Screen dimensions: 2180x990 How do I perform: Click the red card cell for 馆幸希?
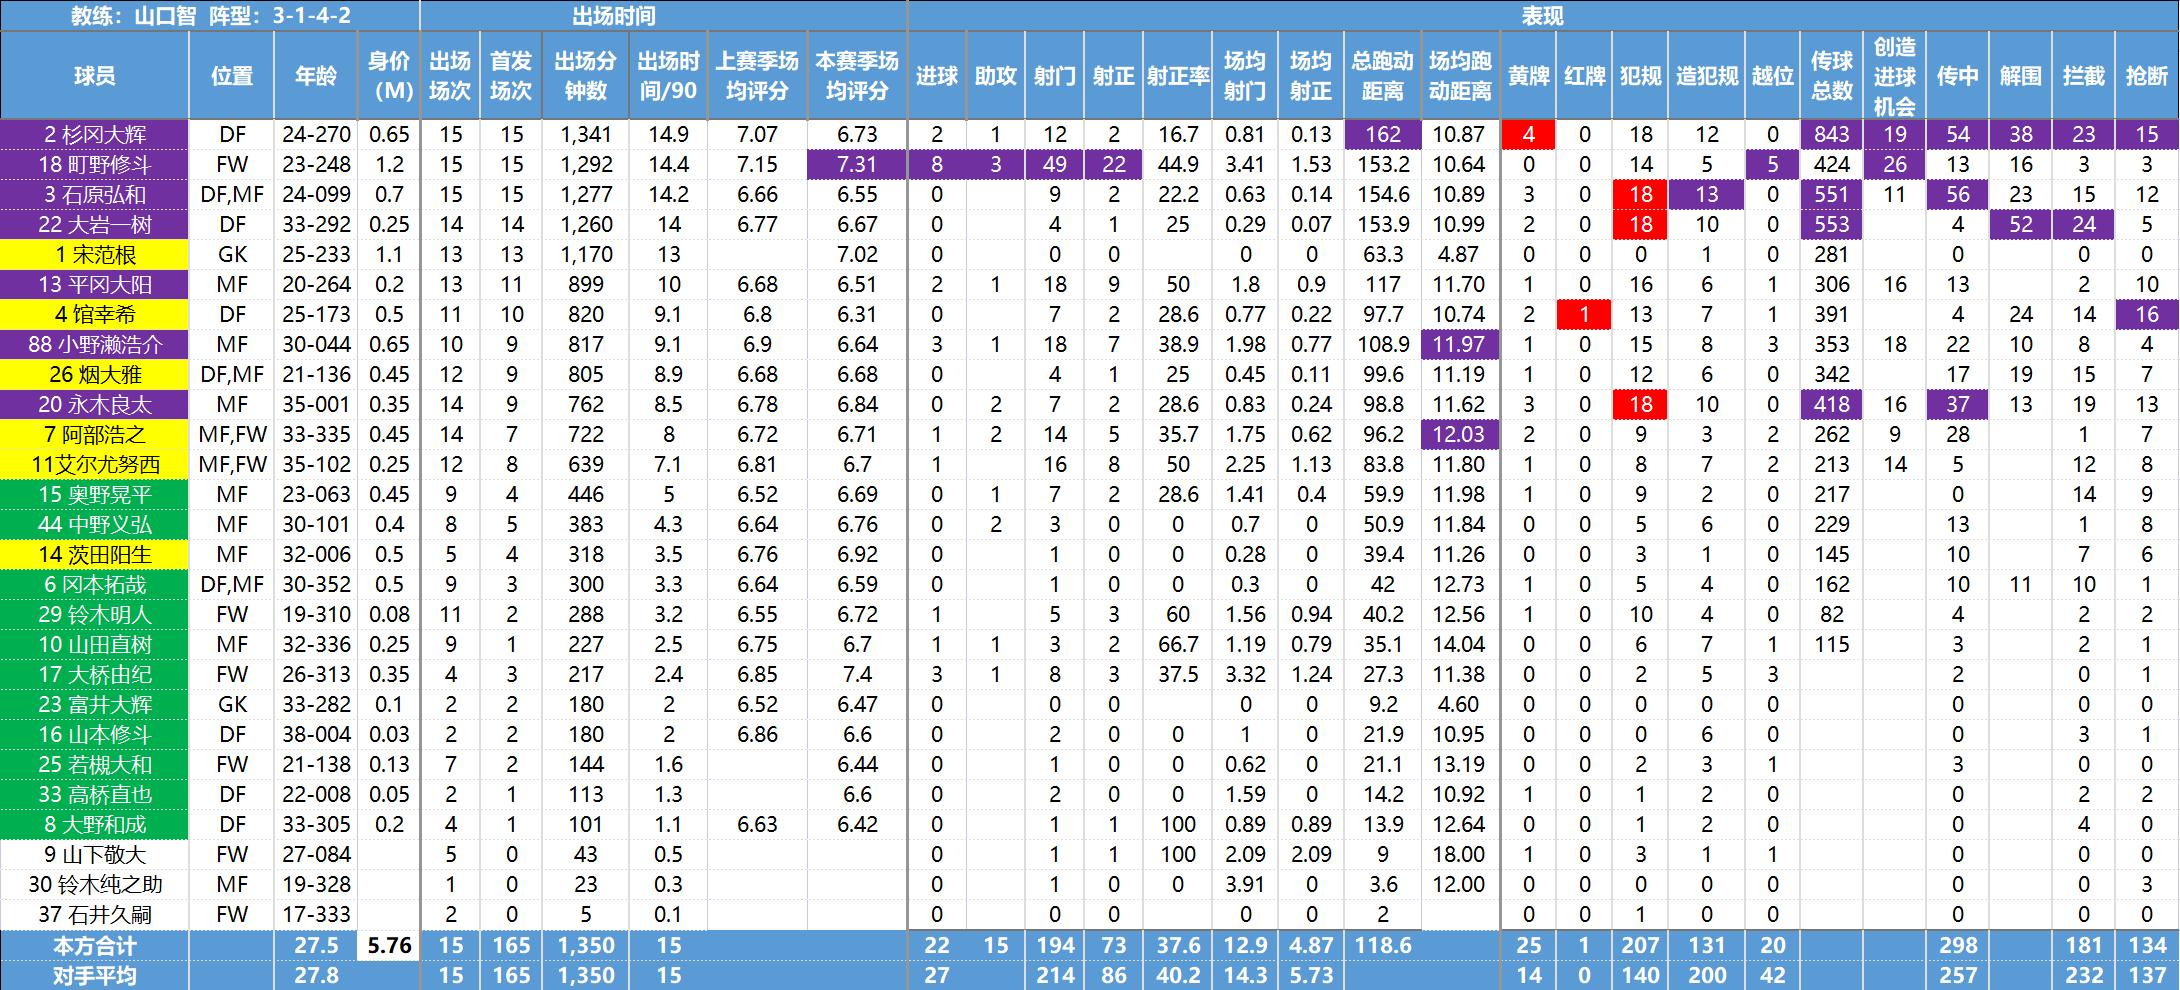[1585, 314]
